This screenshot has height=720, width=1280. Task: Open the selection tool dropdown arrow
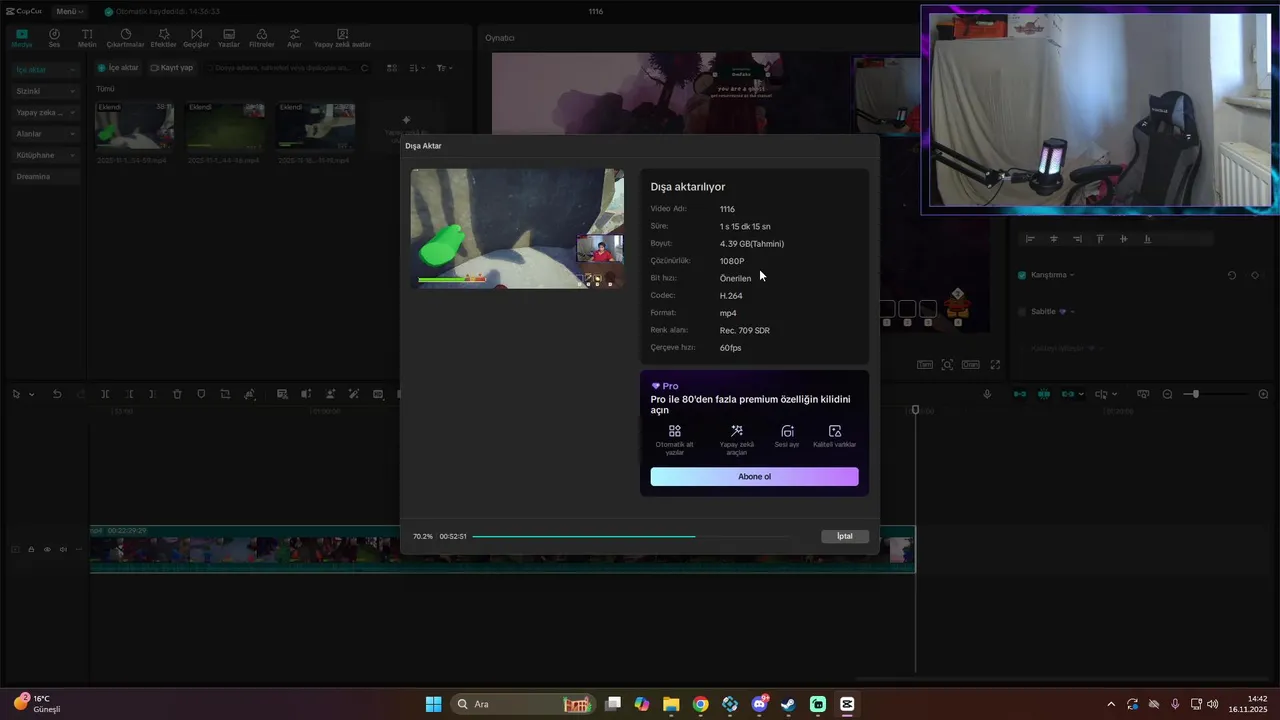pos(32,394)
